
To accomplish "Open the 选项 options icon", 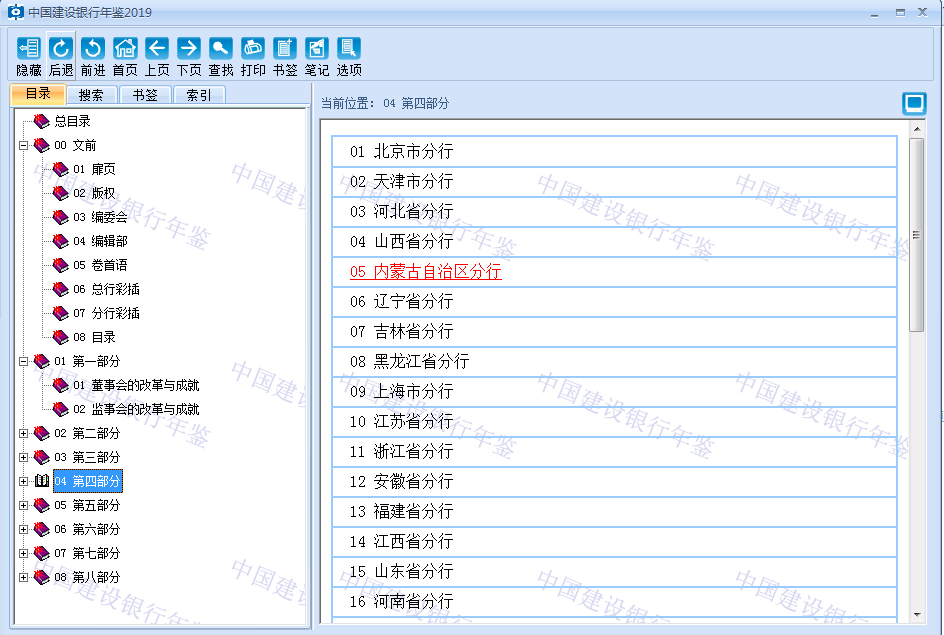I will (349, 48).
